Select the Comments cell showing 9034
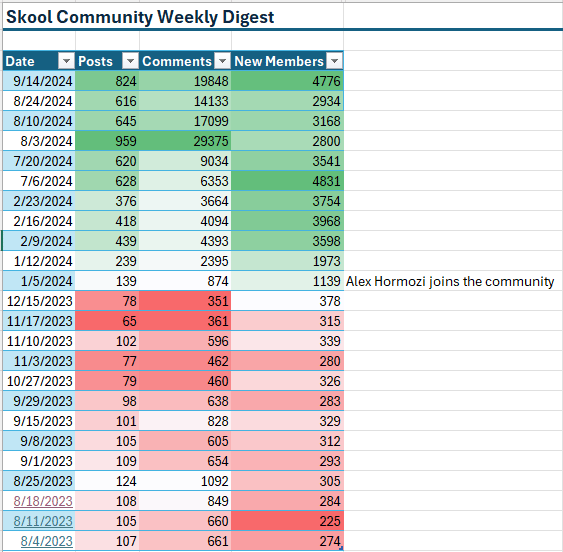Viewport: 563px width, 552px height. pyautogui.click(x=185, y=161)
